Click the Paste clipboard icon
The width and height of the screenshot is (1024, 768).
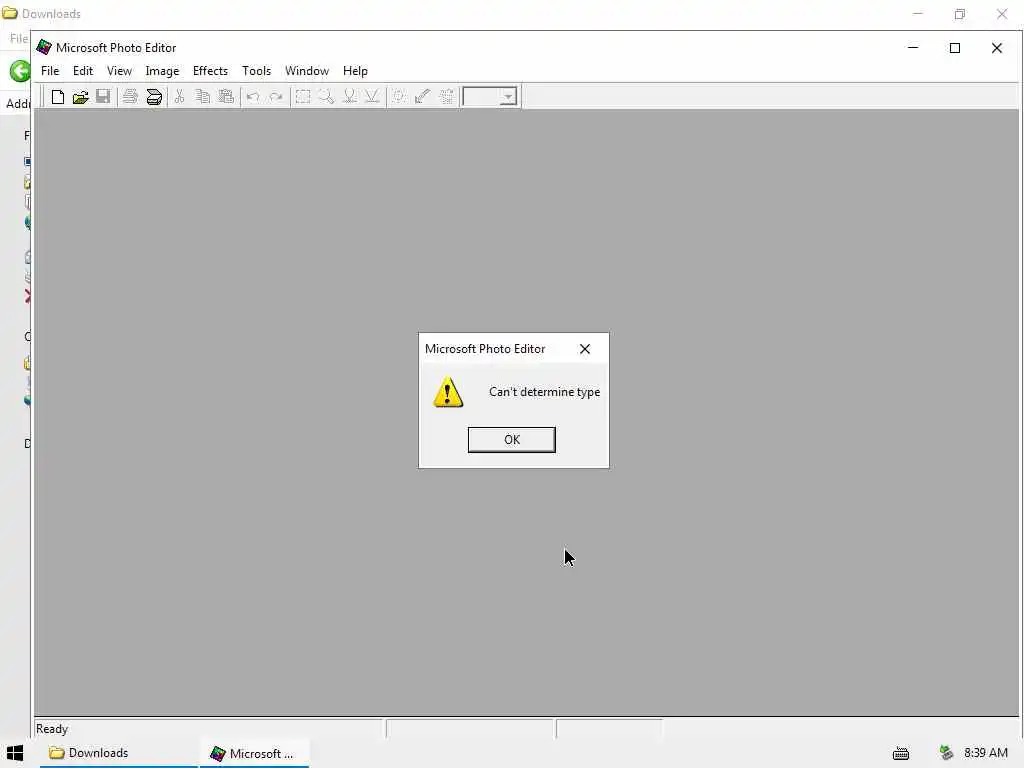click(226, 97)
